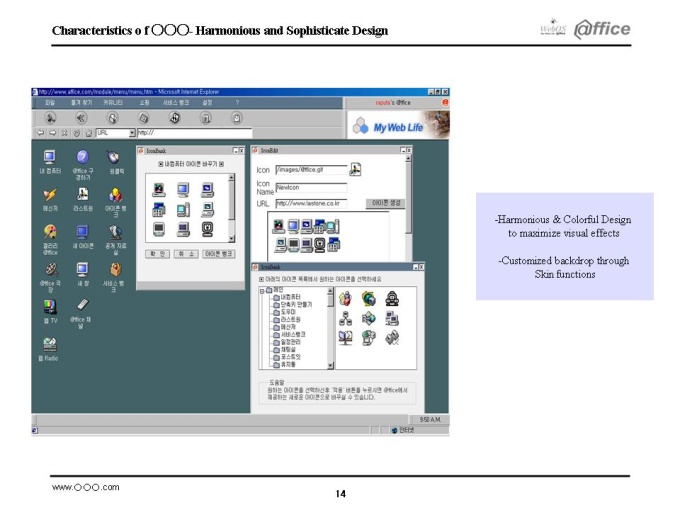
Task: Click the IconBank icon grid scroll-up arrow
Action: point(232,177)
